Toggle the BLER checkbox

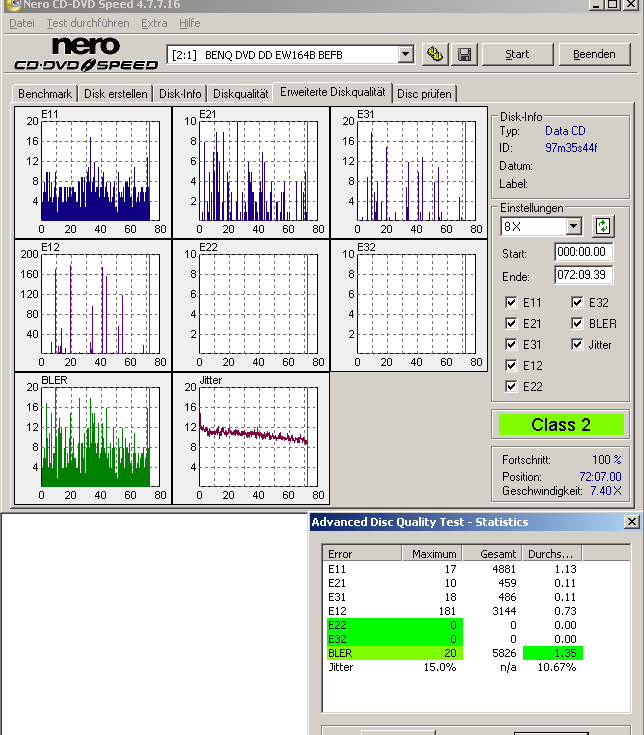pyautogui.click(x=578, y=323)
